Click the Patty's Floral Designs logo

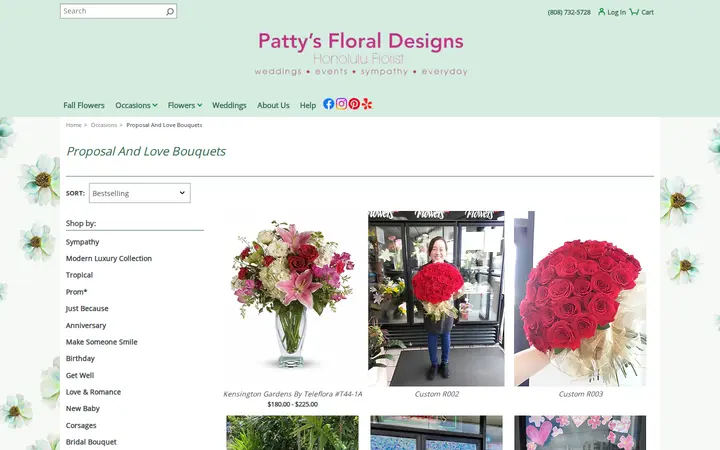pos(360,53)
